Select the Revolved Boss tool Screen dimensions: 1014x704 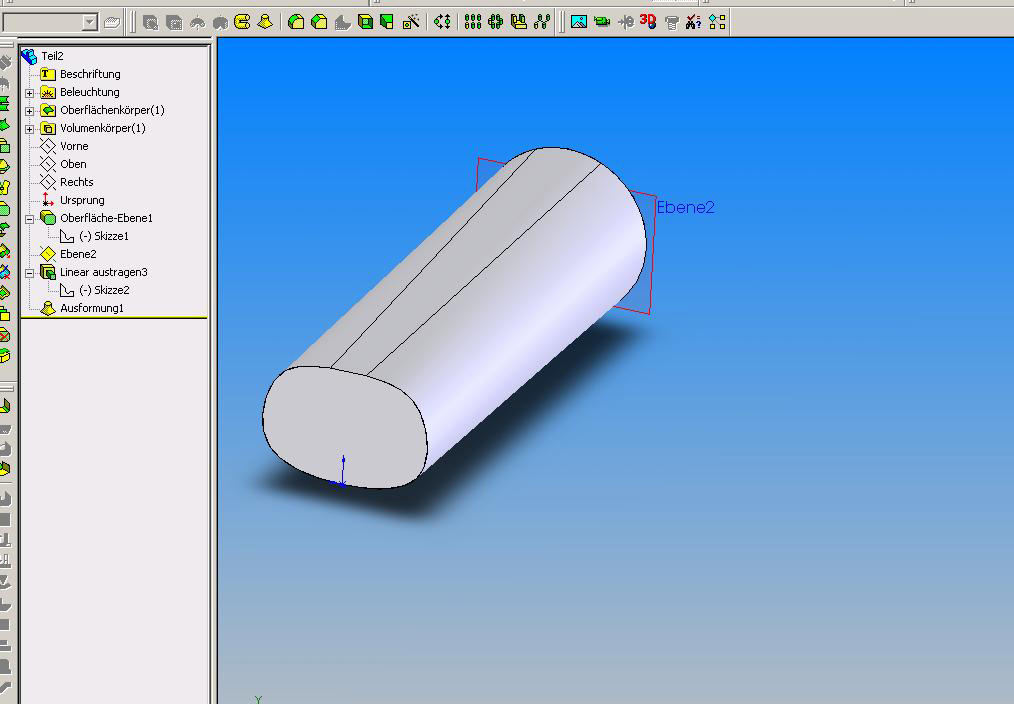coord(197,23)
